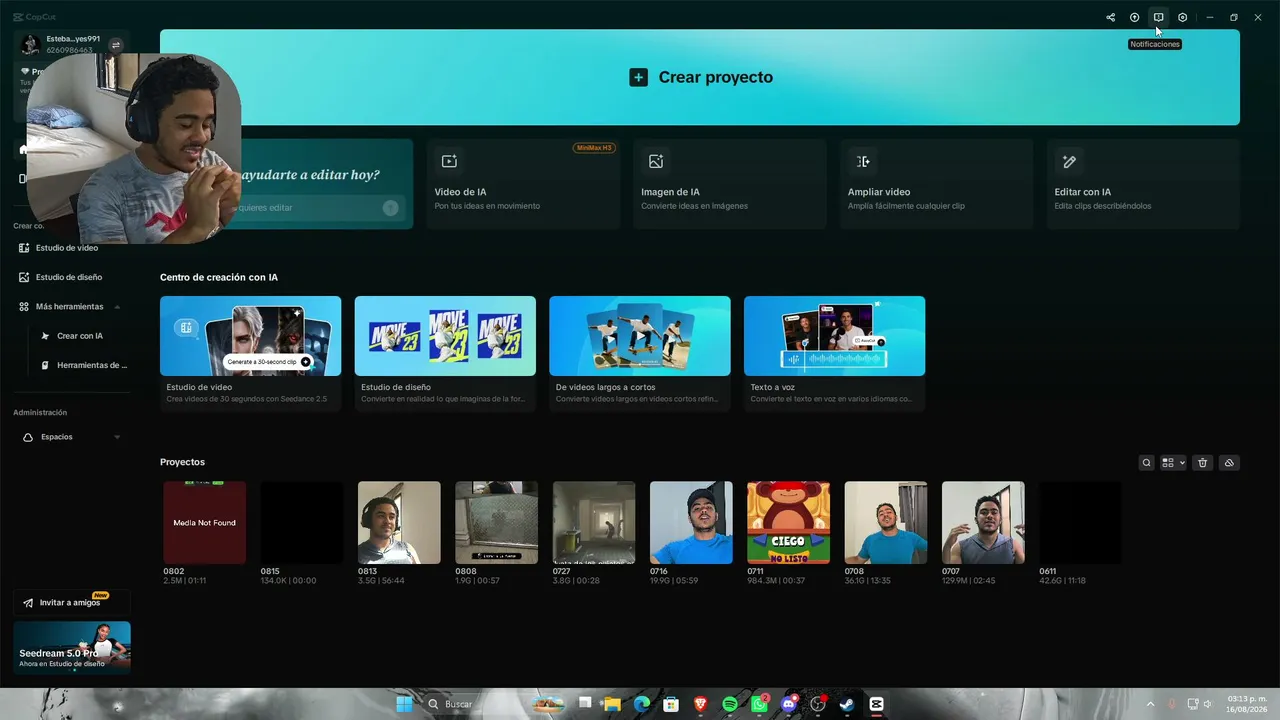
Task: Click the Más herramientas grid icon
Action: tap(24, 307)
